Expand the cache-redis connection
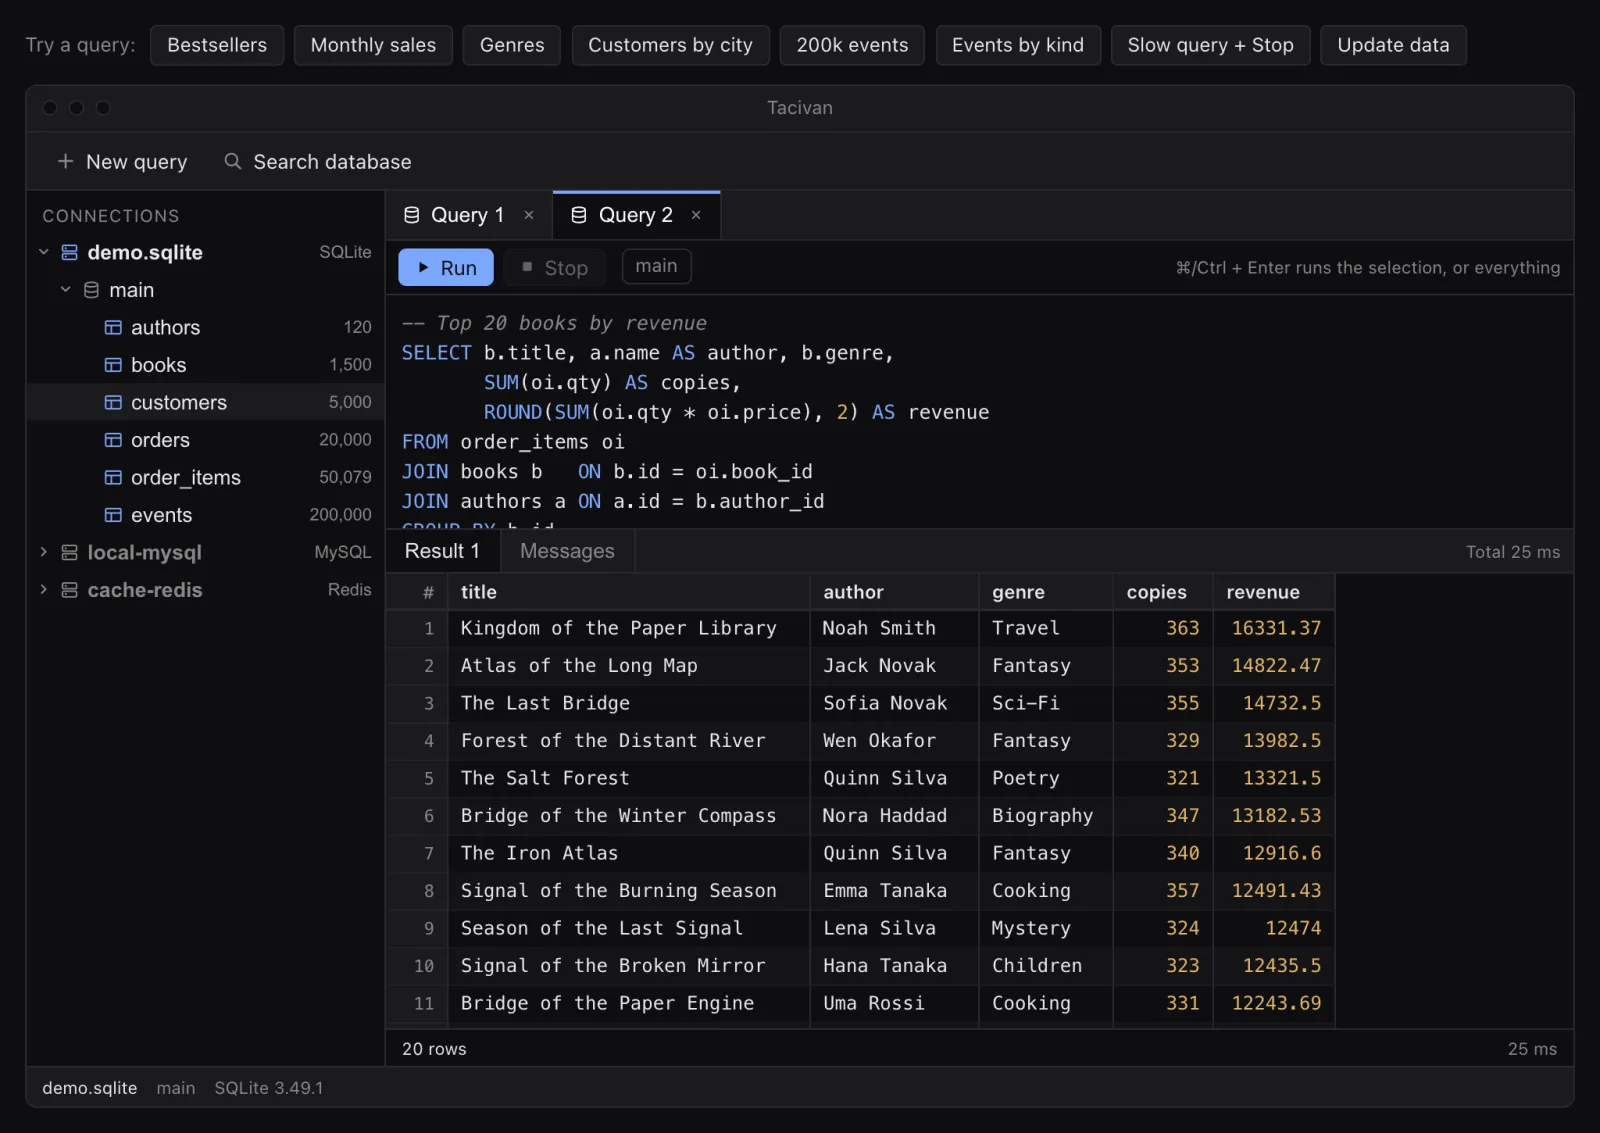The image size is (1600, 1133). click(x=43, y=590)
